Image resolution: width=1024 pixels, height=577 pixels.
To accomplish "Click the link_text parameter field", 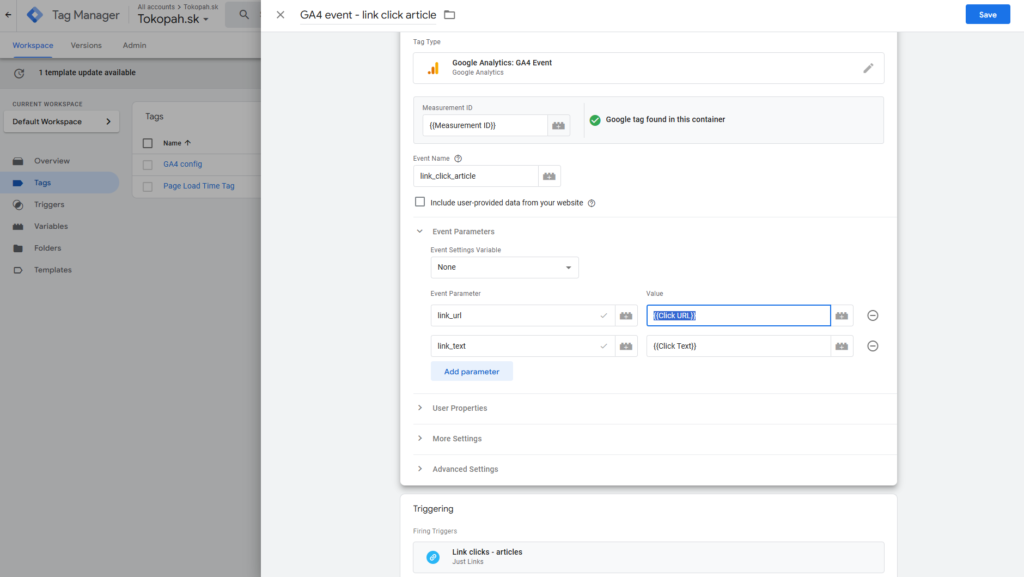I will click(522, 346).
